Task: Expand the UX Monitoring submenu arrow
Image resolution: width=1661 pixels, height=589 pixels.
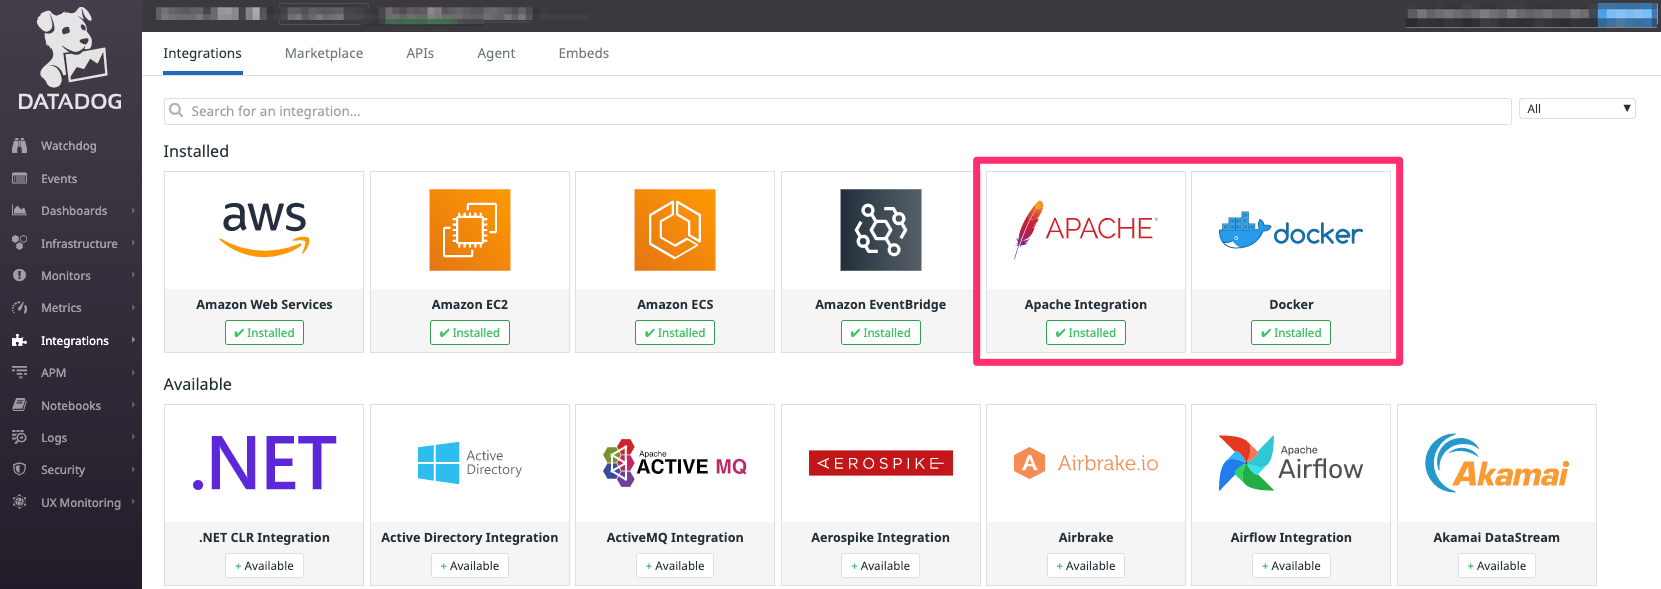Action: coord(133,502)
